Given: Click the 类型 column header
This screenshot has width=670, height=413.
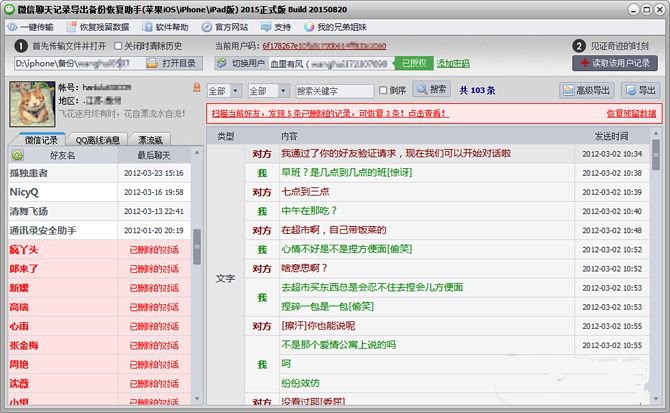Looking at the screenshot, I should 226,136.
